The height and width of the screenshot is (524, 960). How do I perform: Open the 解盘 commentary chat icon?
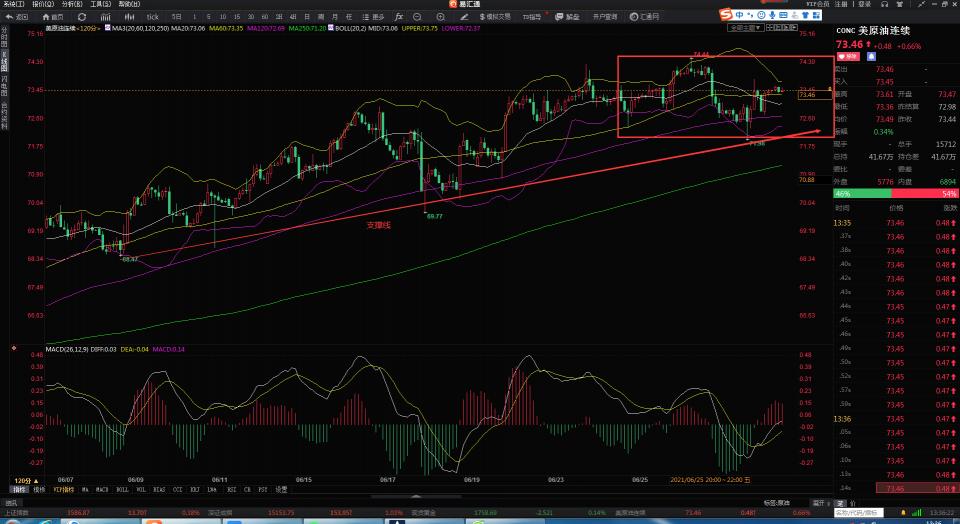tap(567, 17)
